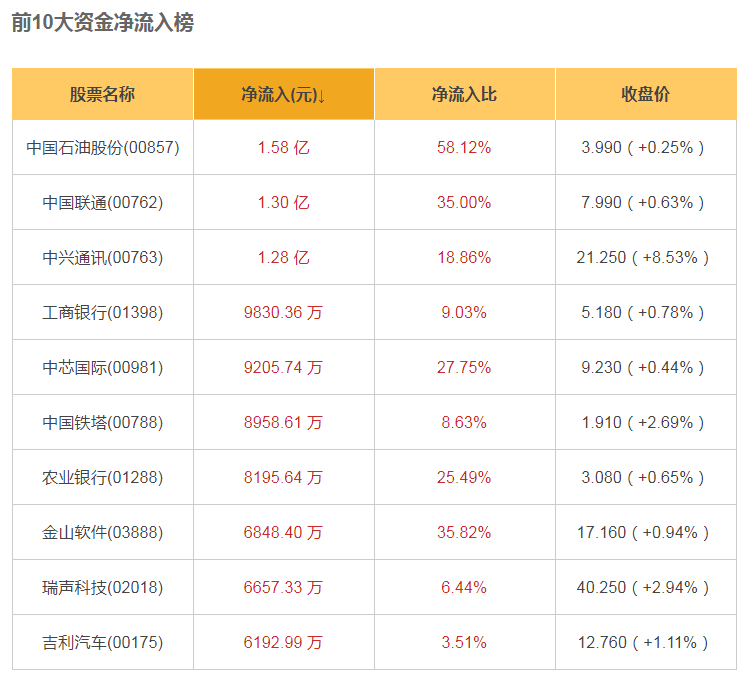
Task: Open 农业银行(01288) stock link
Action: coord(102,478)
